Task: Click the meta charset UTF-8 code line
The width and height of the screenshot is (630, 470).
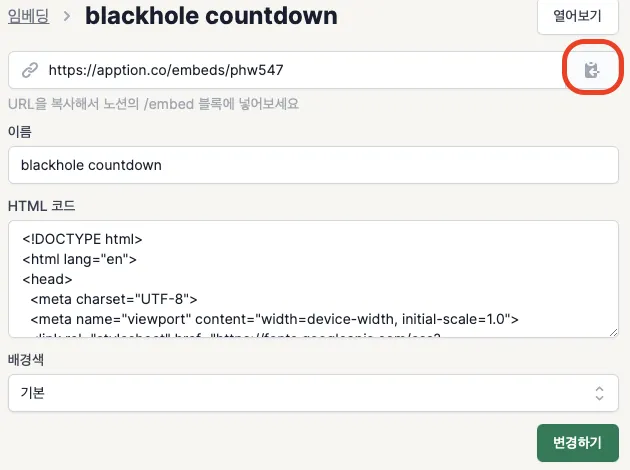Action: (x=115, y=299)
